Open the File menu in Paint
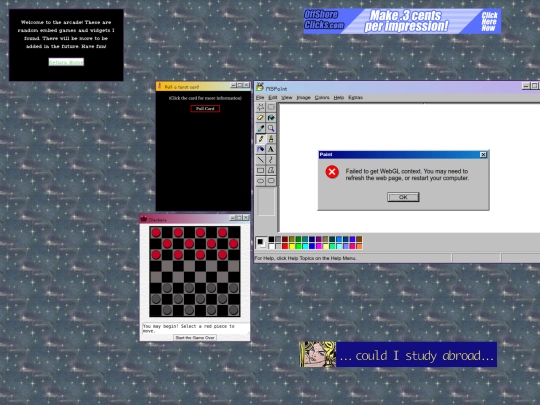 point(260,97)
